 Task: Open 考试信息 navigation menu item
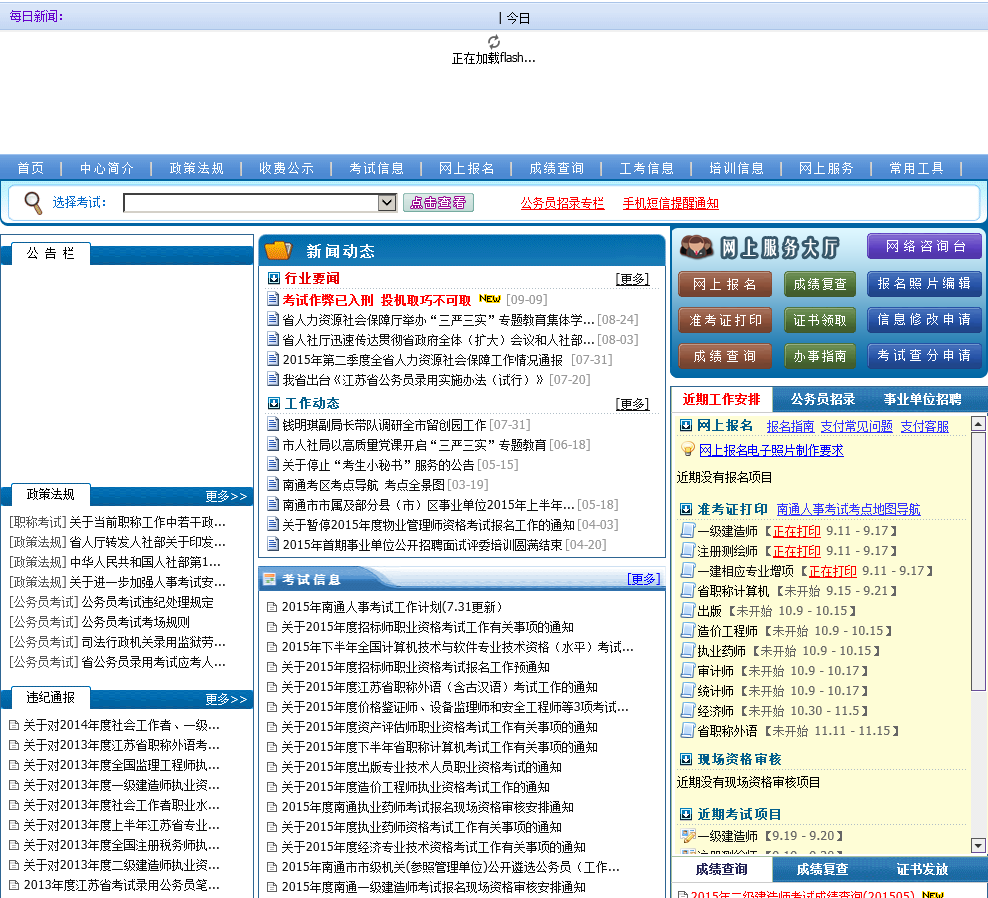376,168
